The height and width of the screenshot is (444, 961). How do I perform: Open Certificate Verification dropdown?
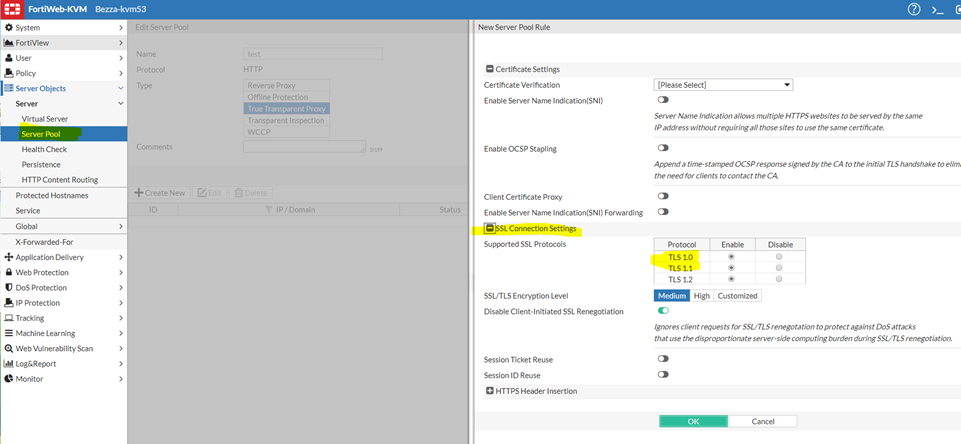pyautogui.click(x=723, y=85)
